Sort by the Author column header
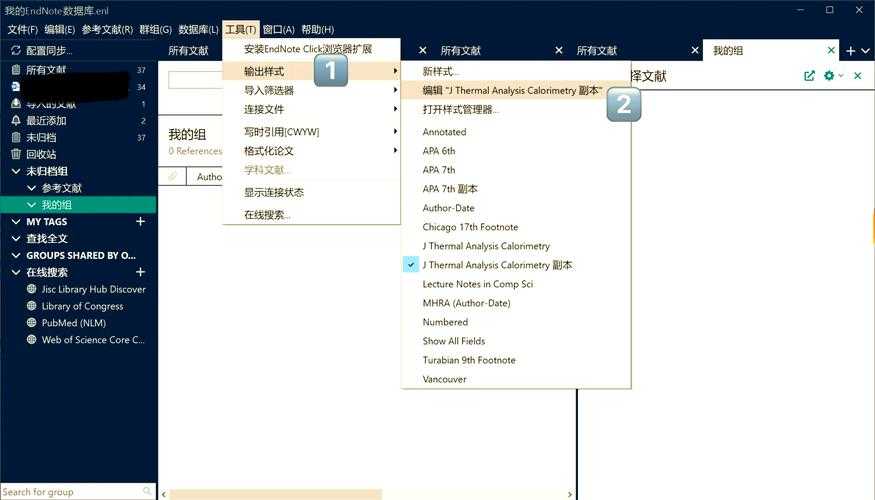875x500 pixels. pyautogui.click(x=209, y=176)
